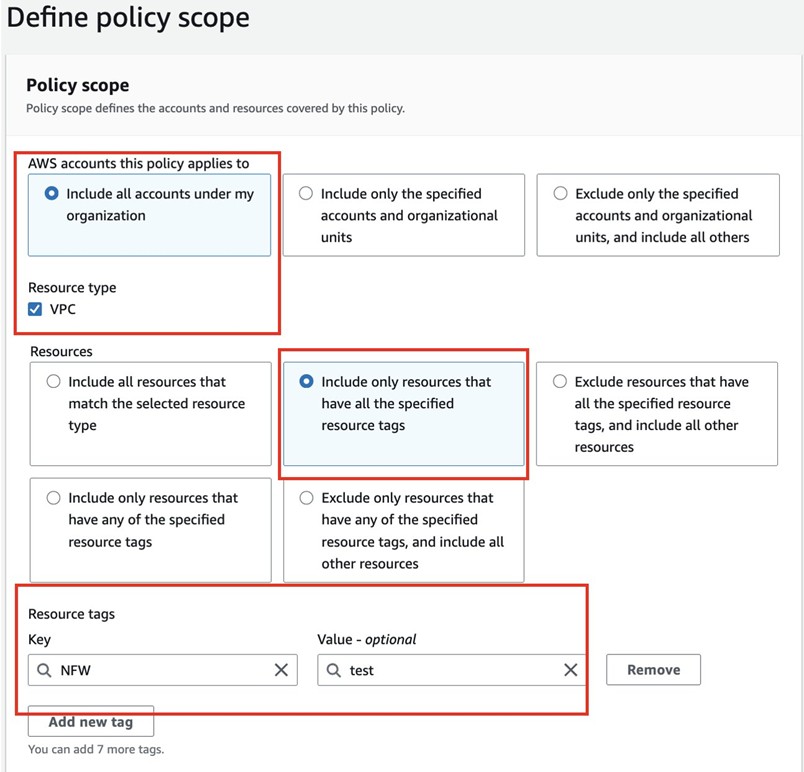This screenshot has height=772, width=804.
Task: Select Include only resources with any tags
Action: pyautogui.click(x=53, y=498)
